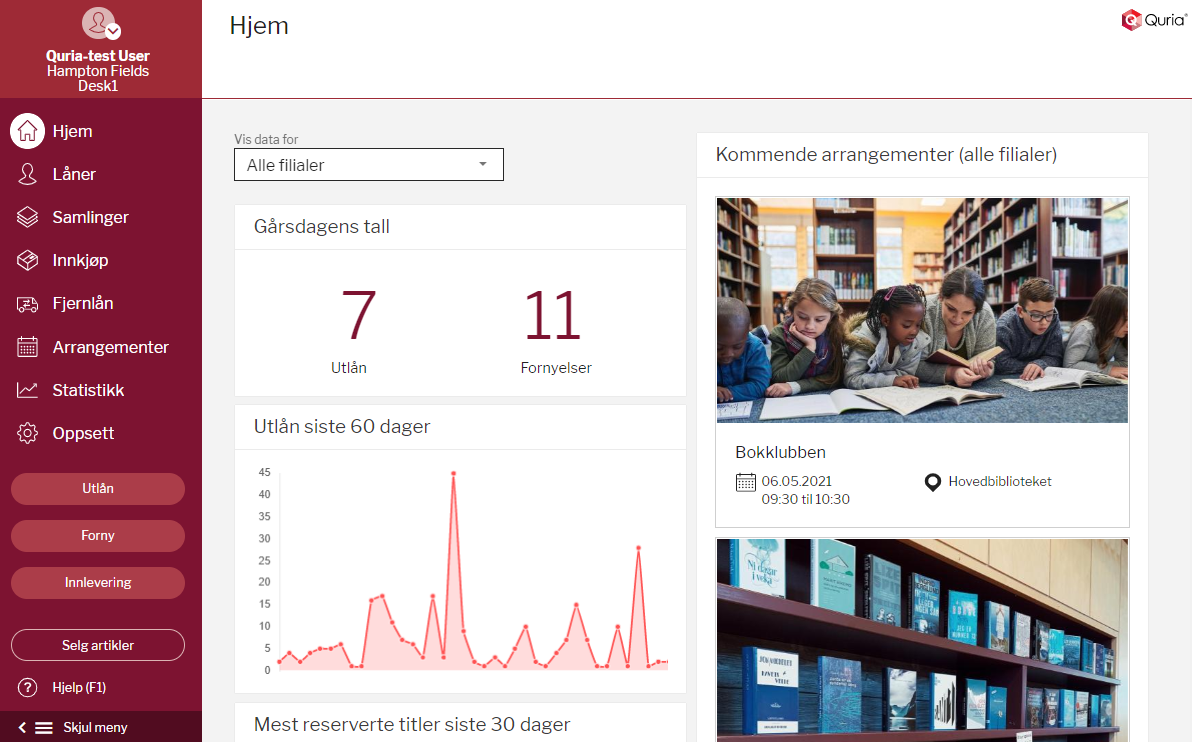Click the Bokklubben event title
1192x742 pixels.
[x=780, y=452]
